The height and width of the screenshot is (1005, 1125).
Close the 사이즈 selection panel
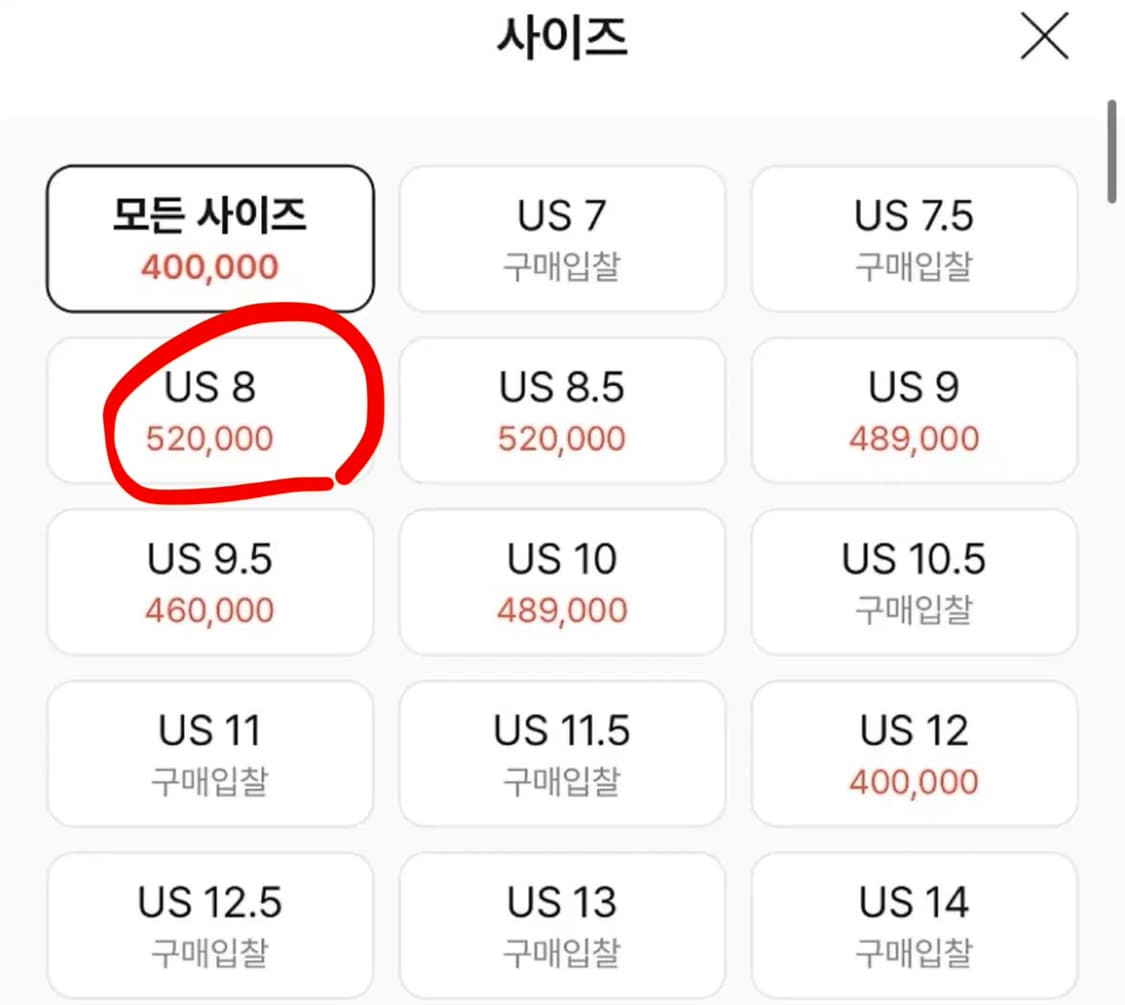coord(1044,37)
